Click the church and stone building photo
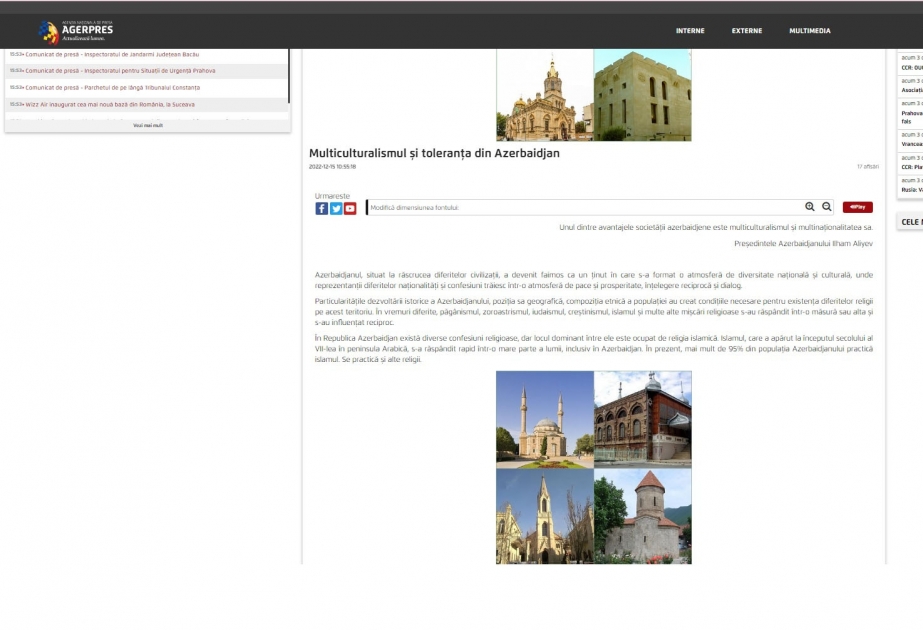923x630 pixels. [x=594, y=95]
